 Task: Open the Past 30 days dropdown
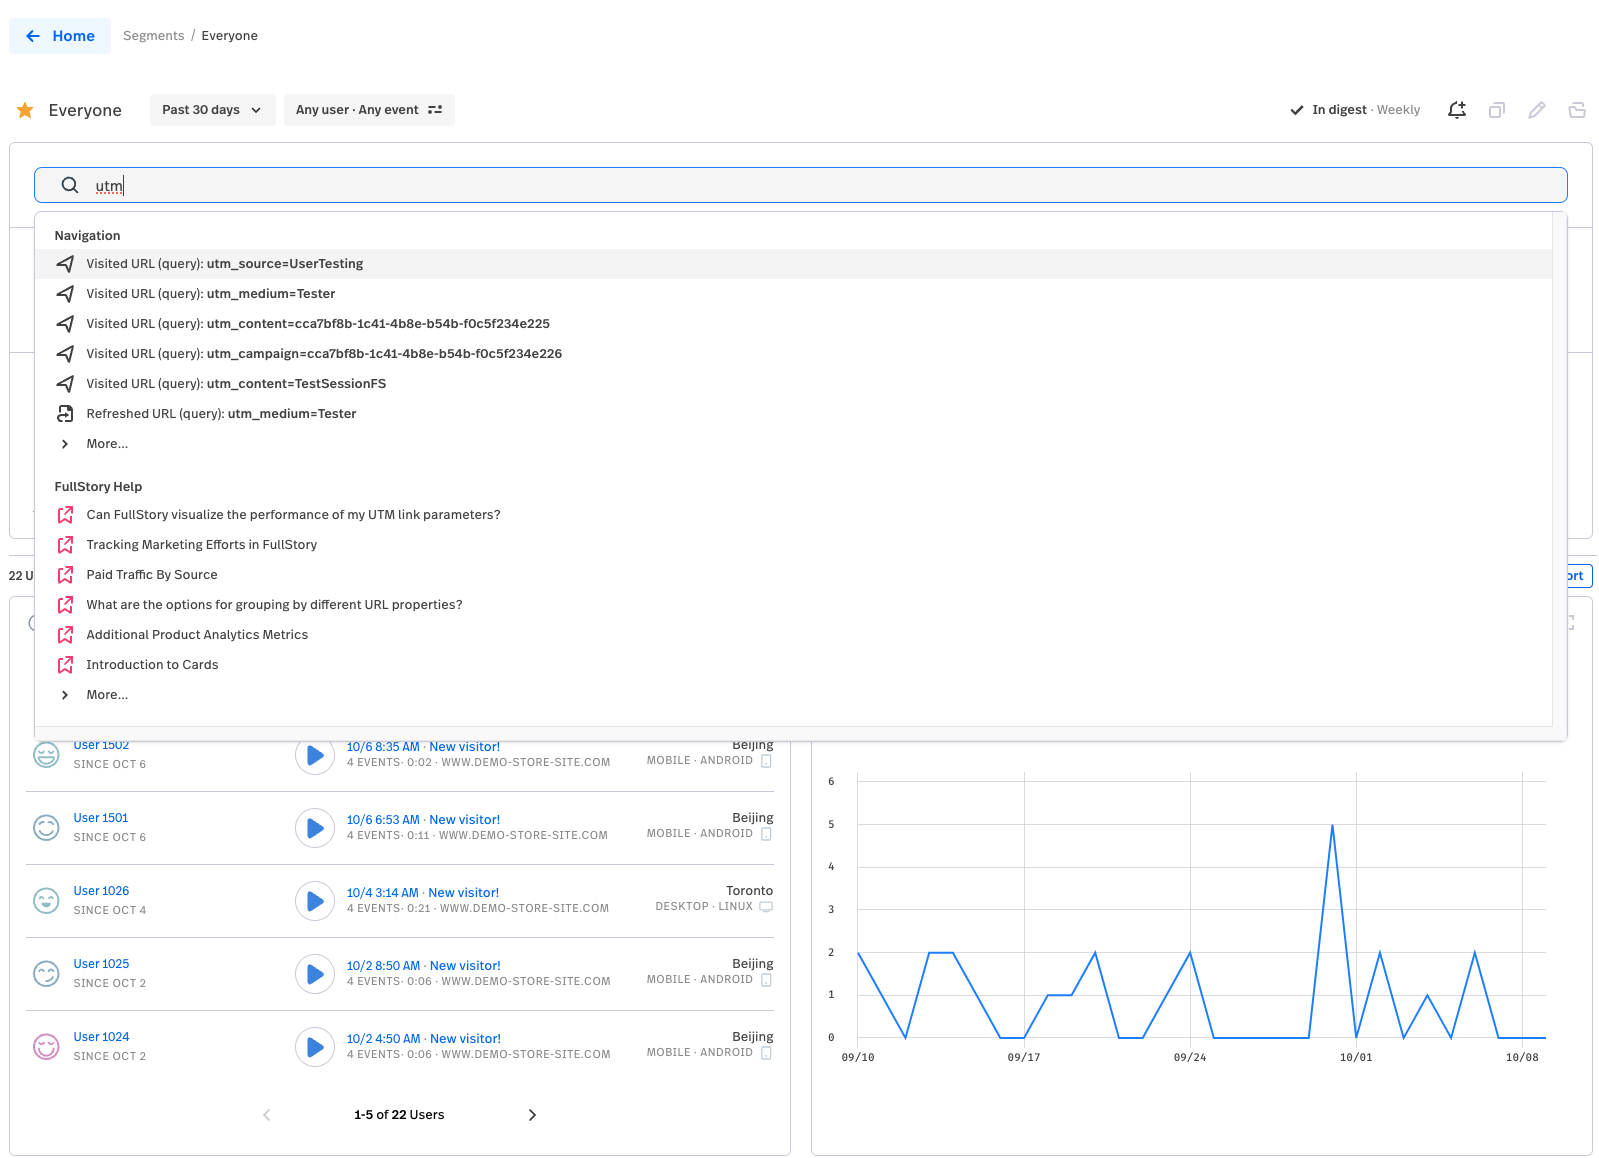coord(212,110)
